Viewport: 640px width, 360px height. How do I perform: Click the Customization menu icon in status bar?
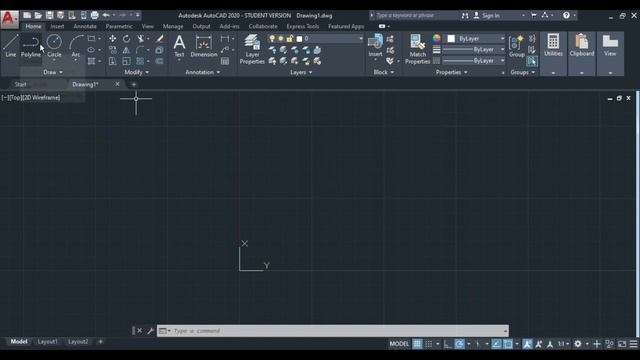[633, 344]
